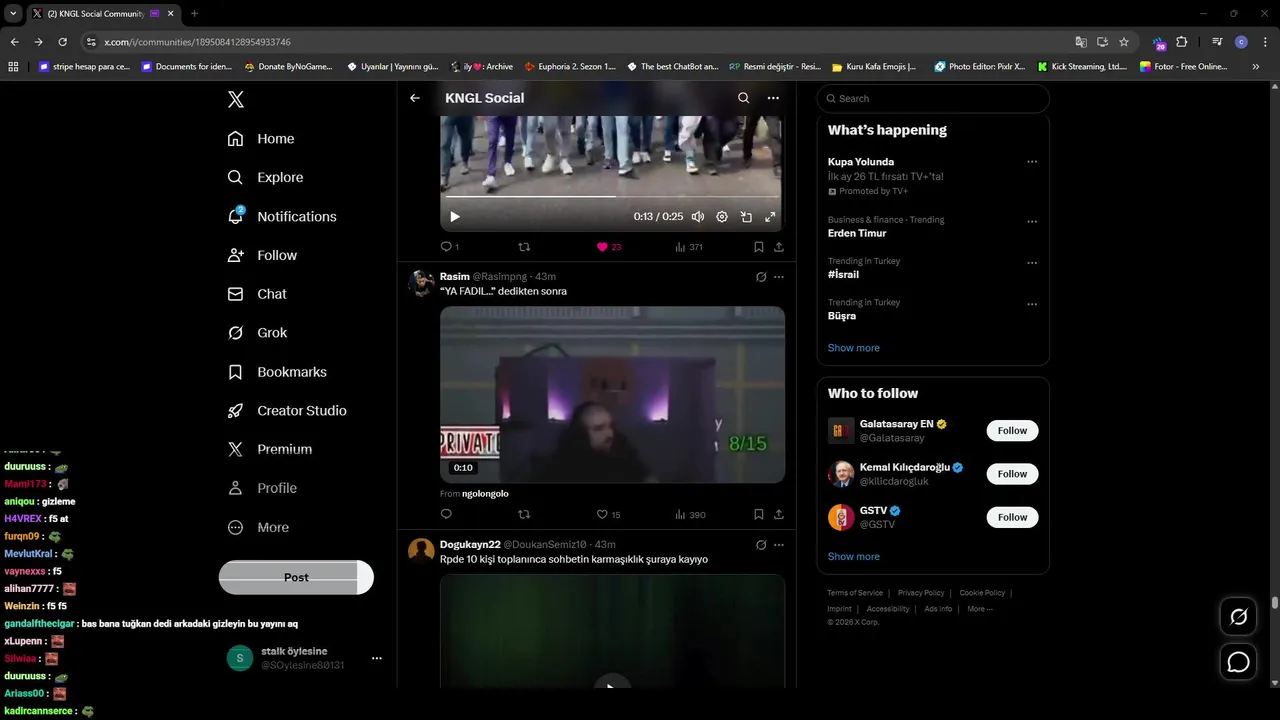The image size is (1280, 720).
Task: Reply to Rasim's post
Action: pyautogui.click(x=446, y=514)
